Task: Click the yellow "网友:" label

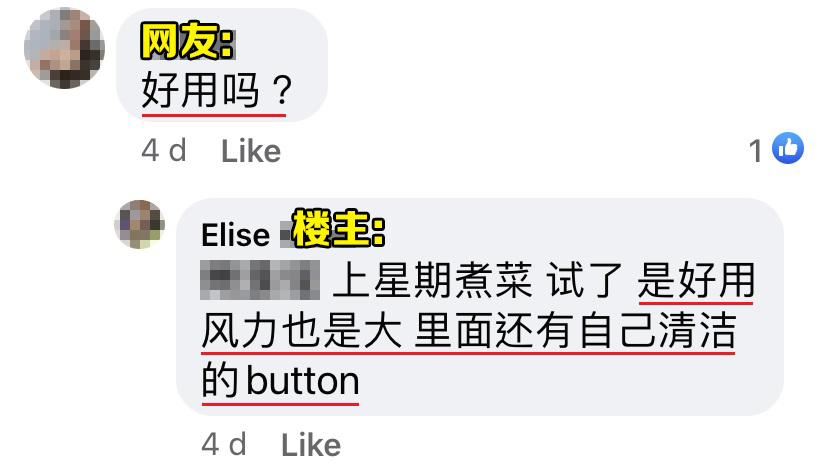Action: tap(187, 41)
